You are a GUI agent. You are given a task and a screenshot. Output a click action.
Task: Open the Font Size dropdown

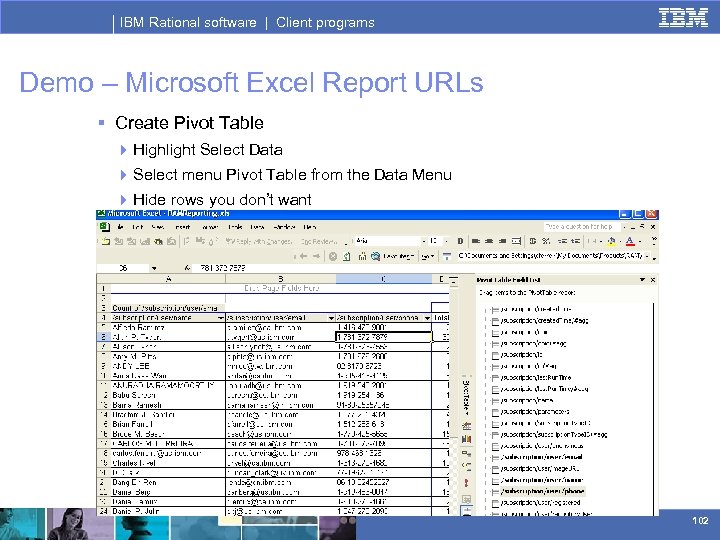446,241
